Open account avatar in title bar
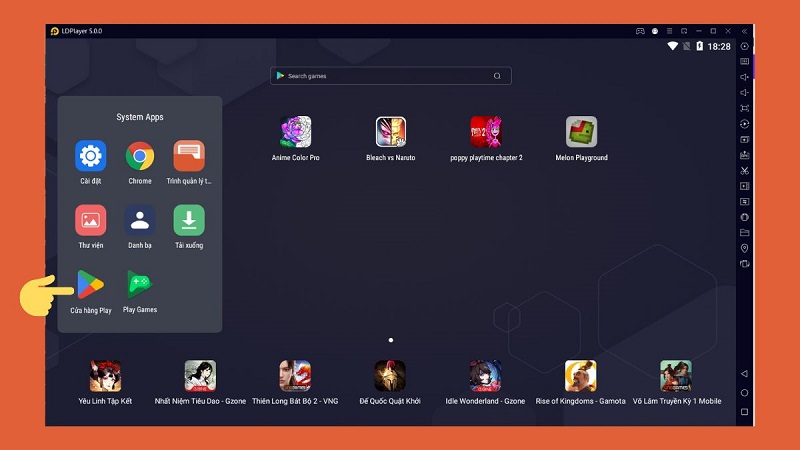The width and height of the screenshot is (800, 450). 655,31
